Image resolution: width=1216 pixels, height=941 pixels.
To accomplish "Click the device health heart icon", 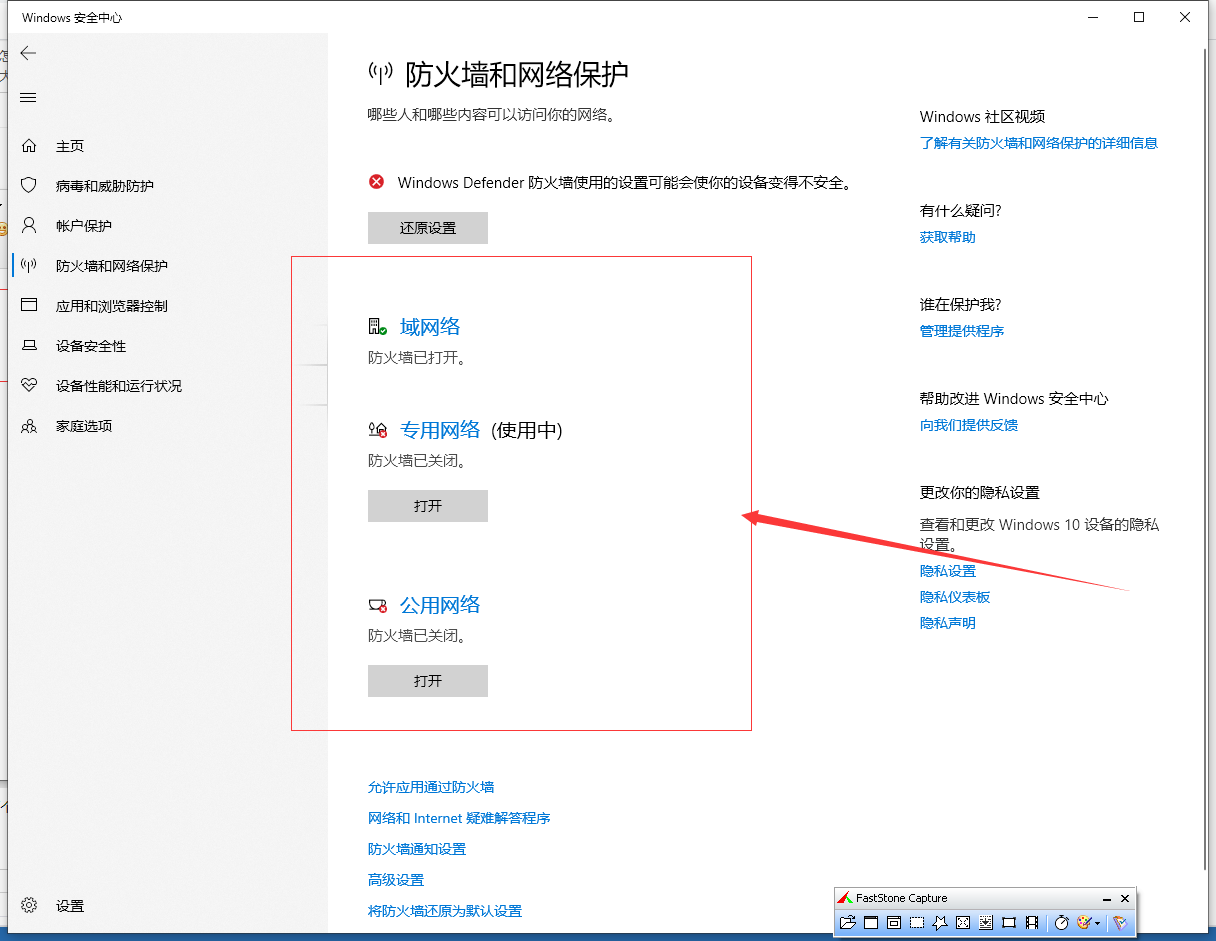I will pos(29,385).
